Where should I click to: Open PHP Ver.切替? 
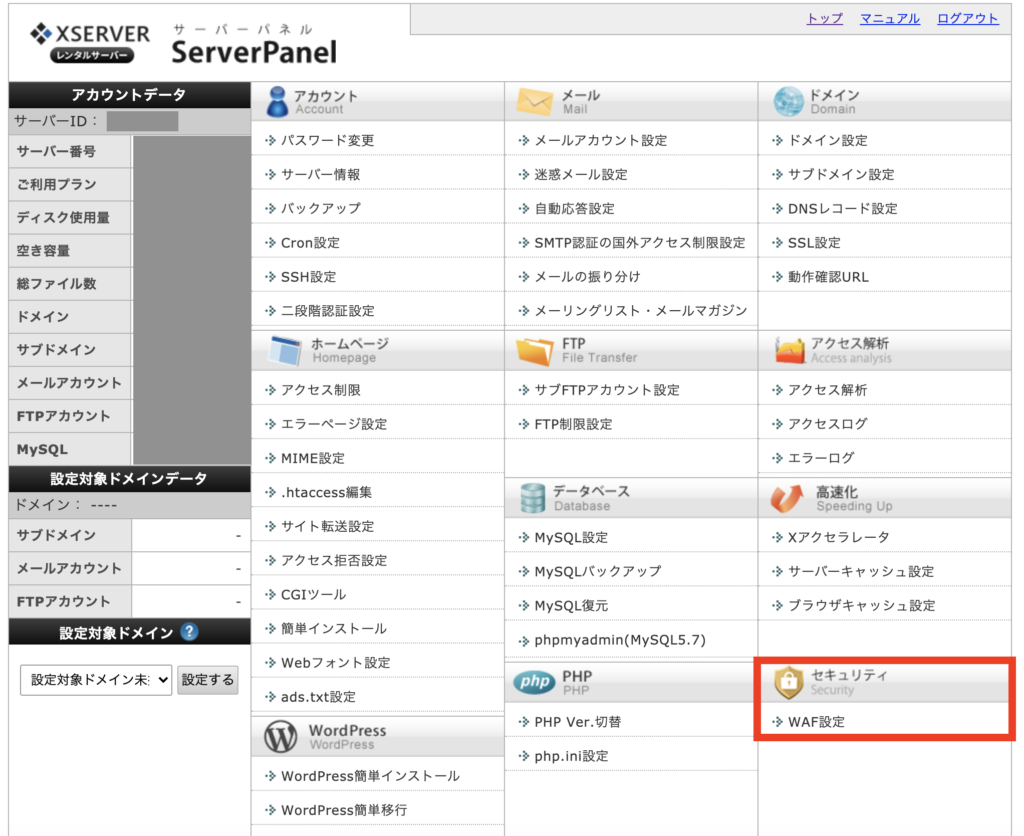pos(577,722)
